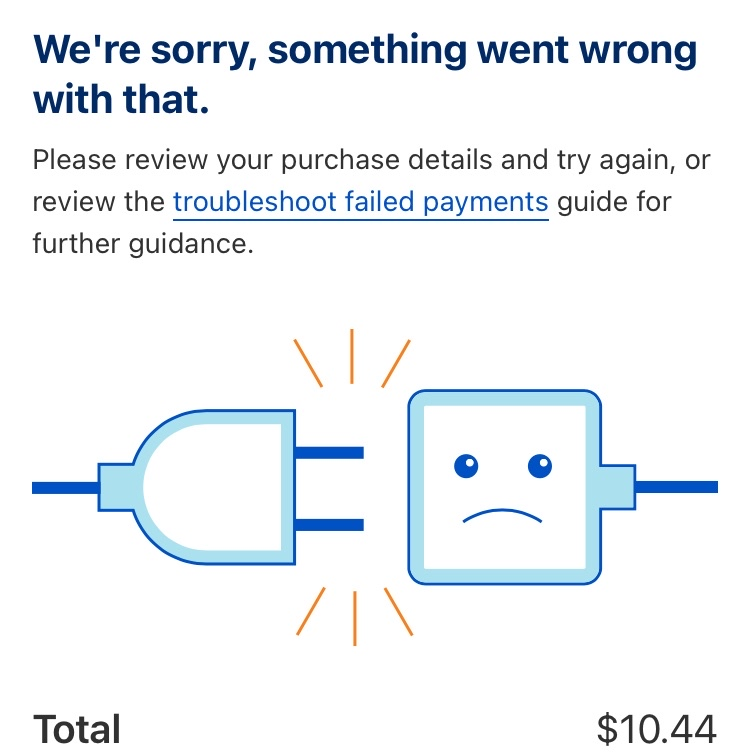Click the socket's left eye
Image resolution: width=750 pixels, height=752 pixels.
[467, 465]
